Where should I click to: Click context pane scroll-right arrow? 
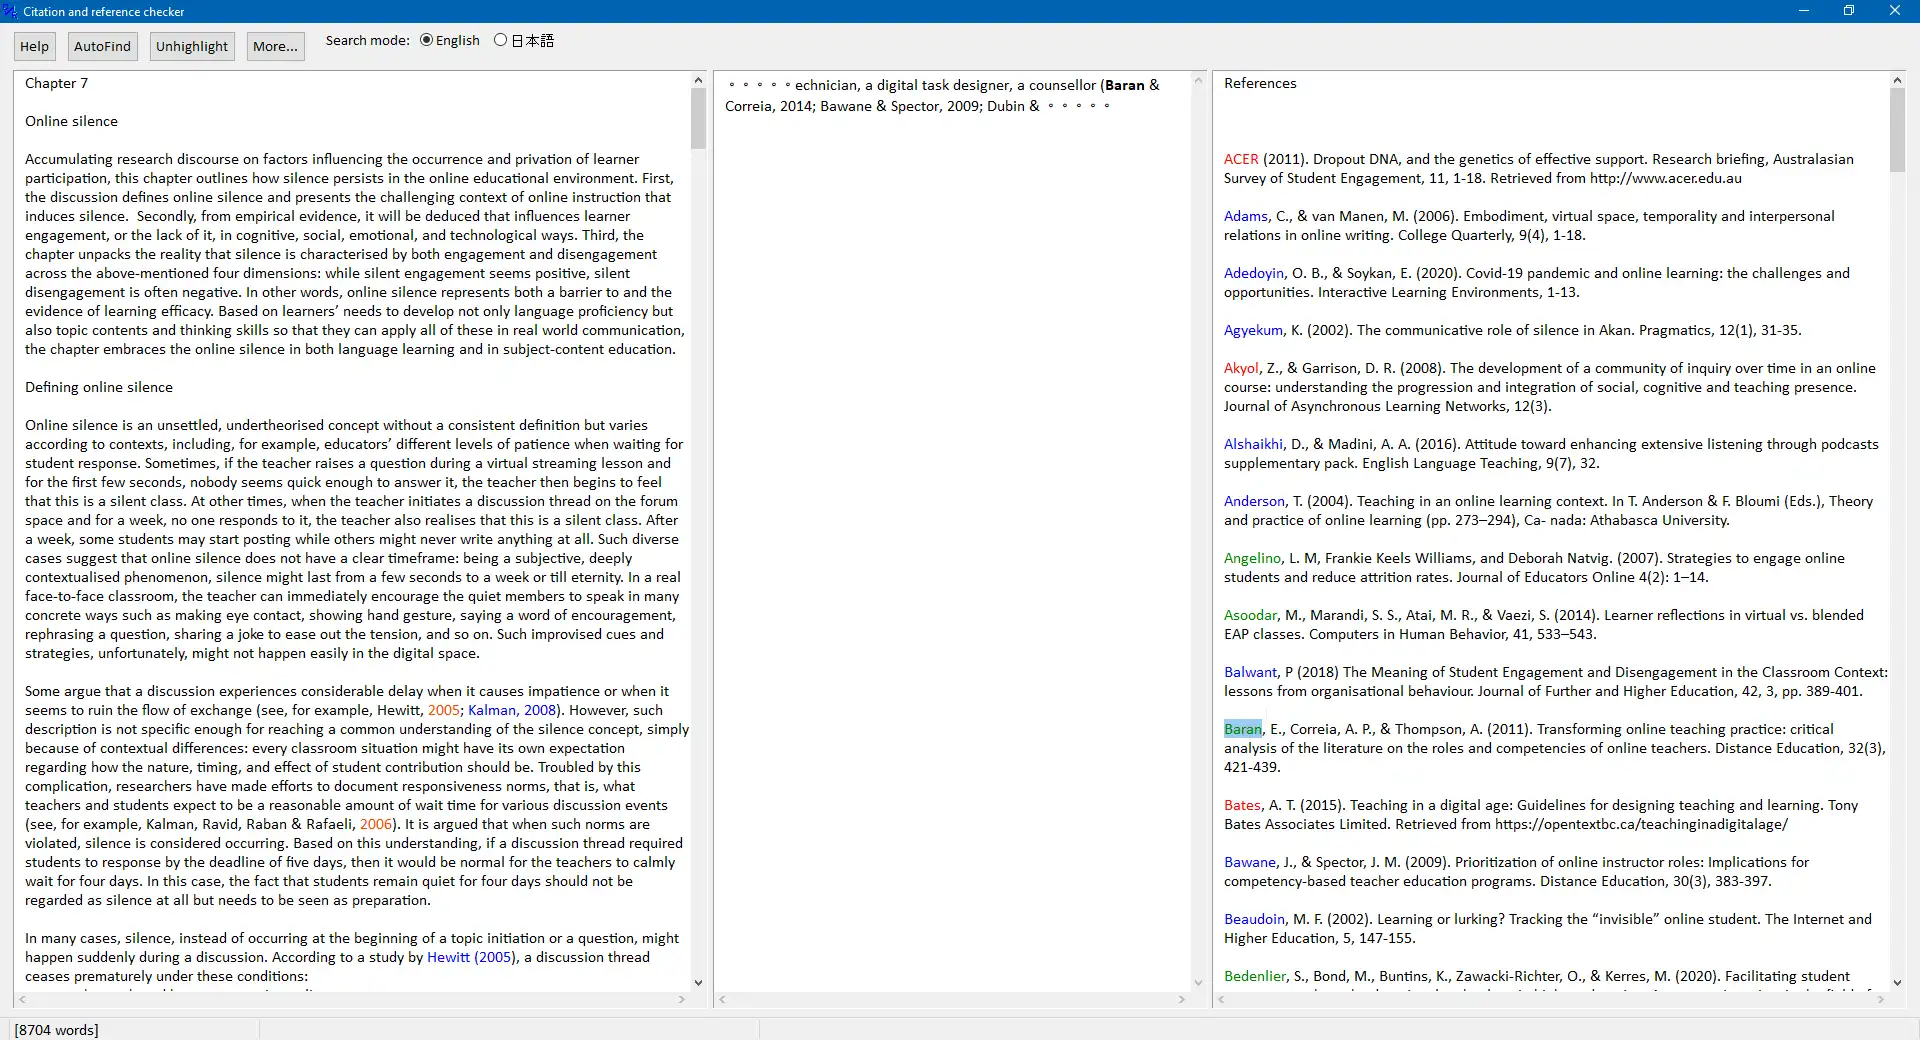click(1182, 999)
